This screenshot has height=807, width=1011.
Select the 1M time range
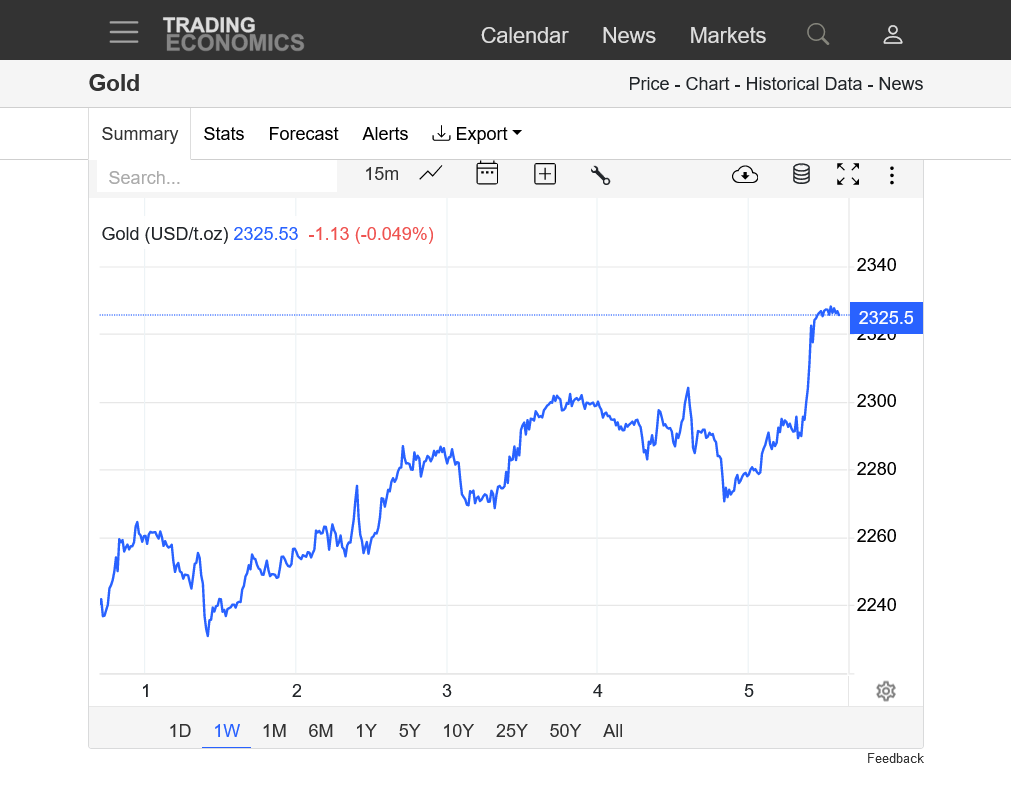[x=274, y=731]
